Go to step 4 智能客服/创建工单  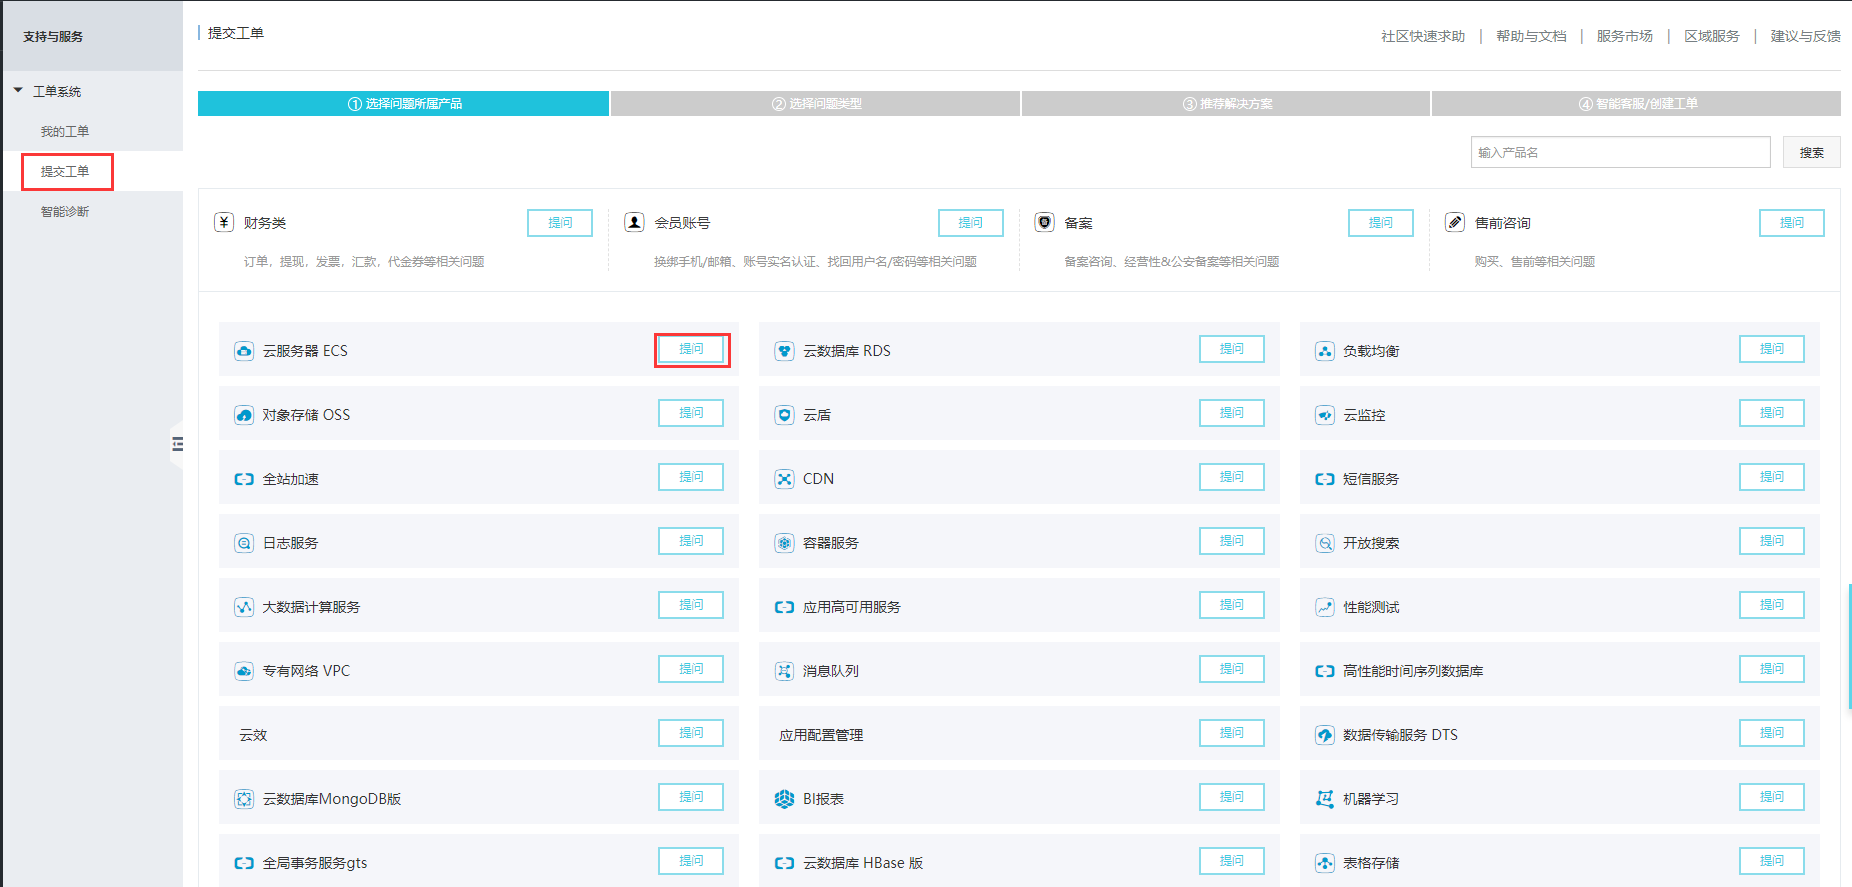[1636, 104]
